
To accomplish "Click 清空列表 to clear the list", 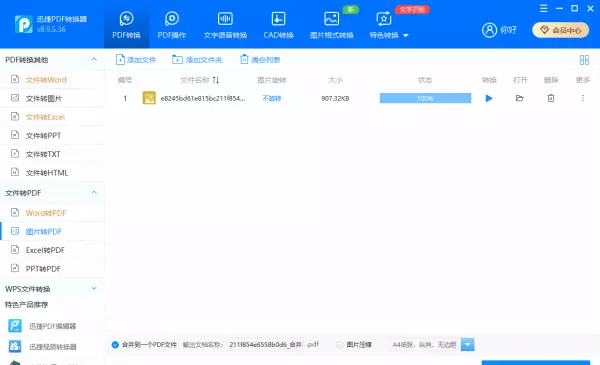I will [x=260, y=60].
